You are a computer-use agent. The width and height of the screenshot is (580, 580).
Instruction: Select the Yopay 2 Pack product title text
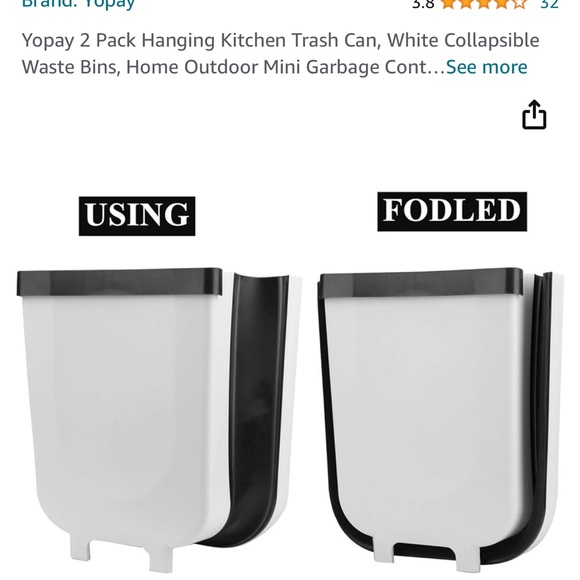(280, 54)
